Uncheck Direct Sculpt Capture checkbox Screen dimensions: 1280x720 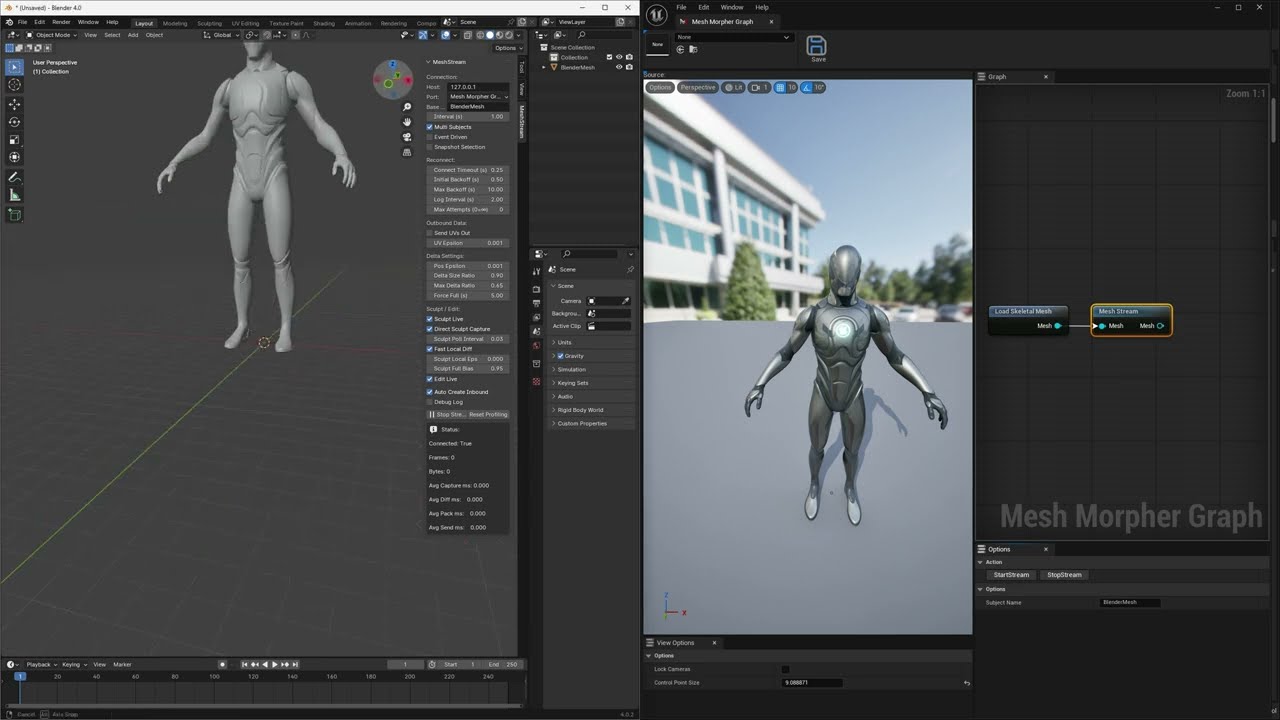tap(430, 329)
